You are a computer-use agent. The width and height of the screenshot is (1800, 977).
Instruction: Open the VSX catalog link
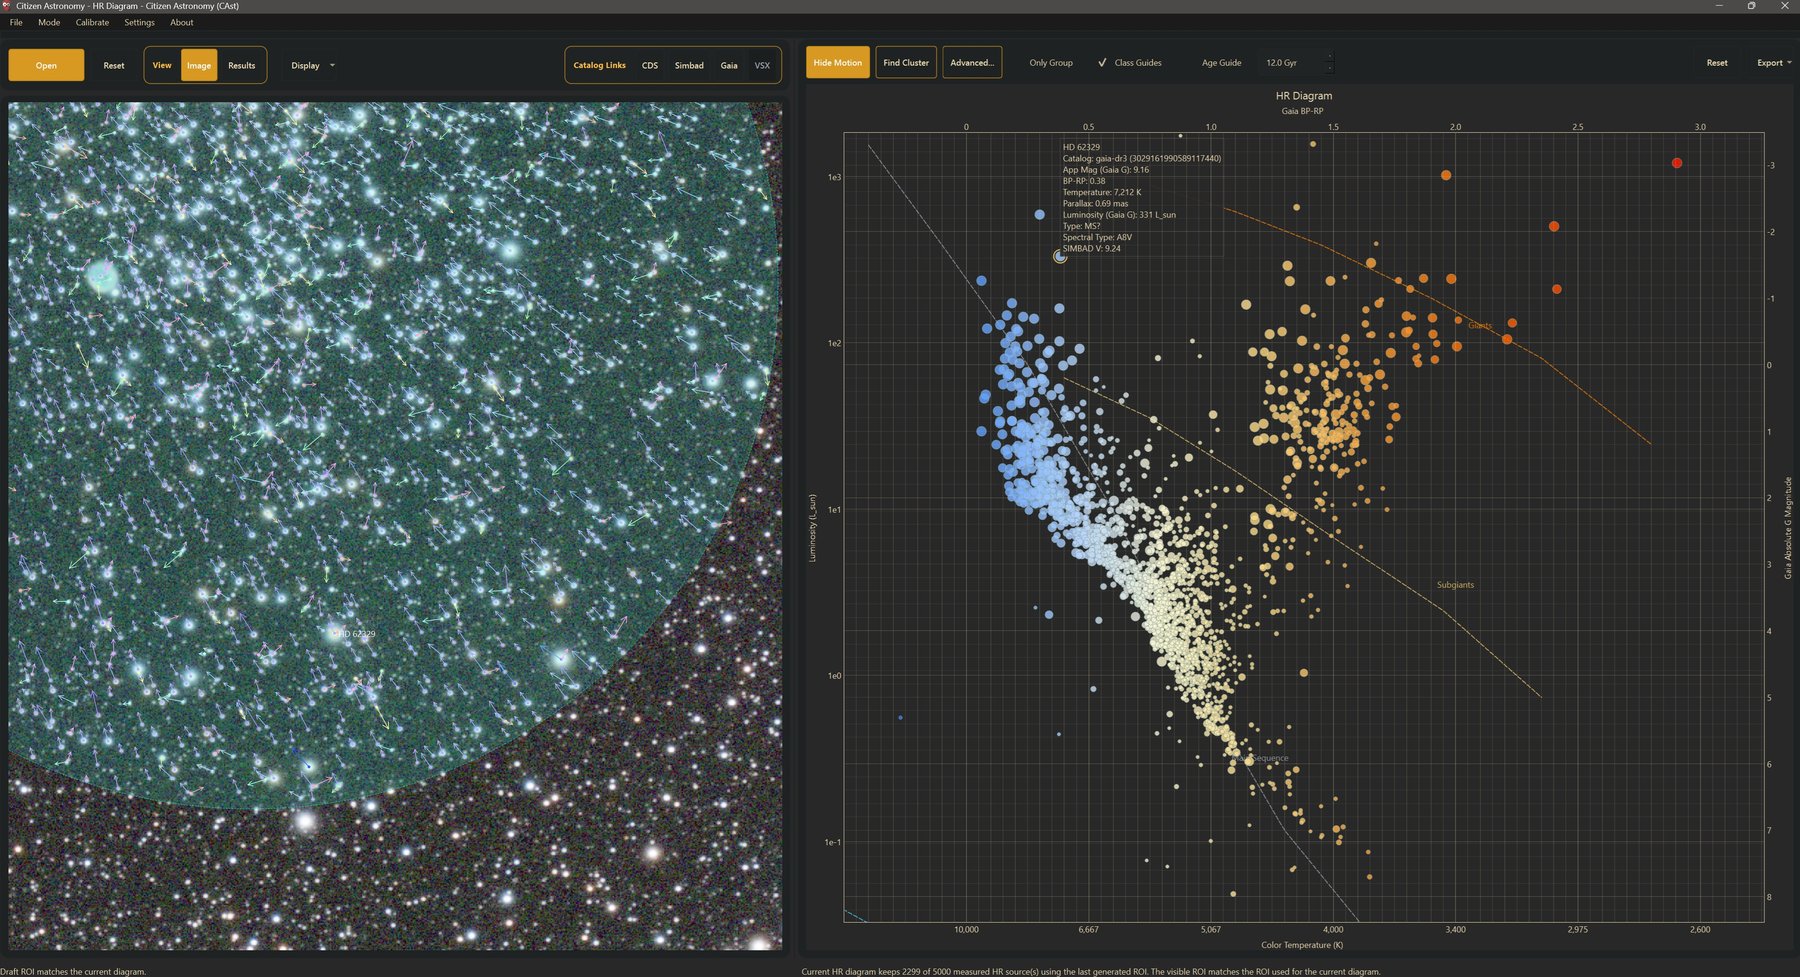pyautogui.click(x=762, y=66)
